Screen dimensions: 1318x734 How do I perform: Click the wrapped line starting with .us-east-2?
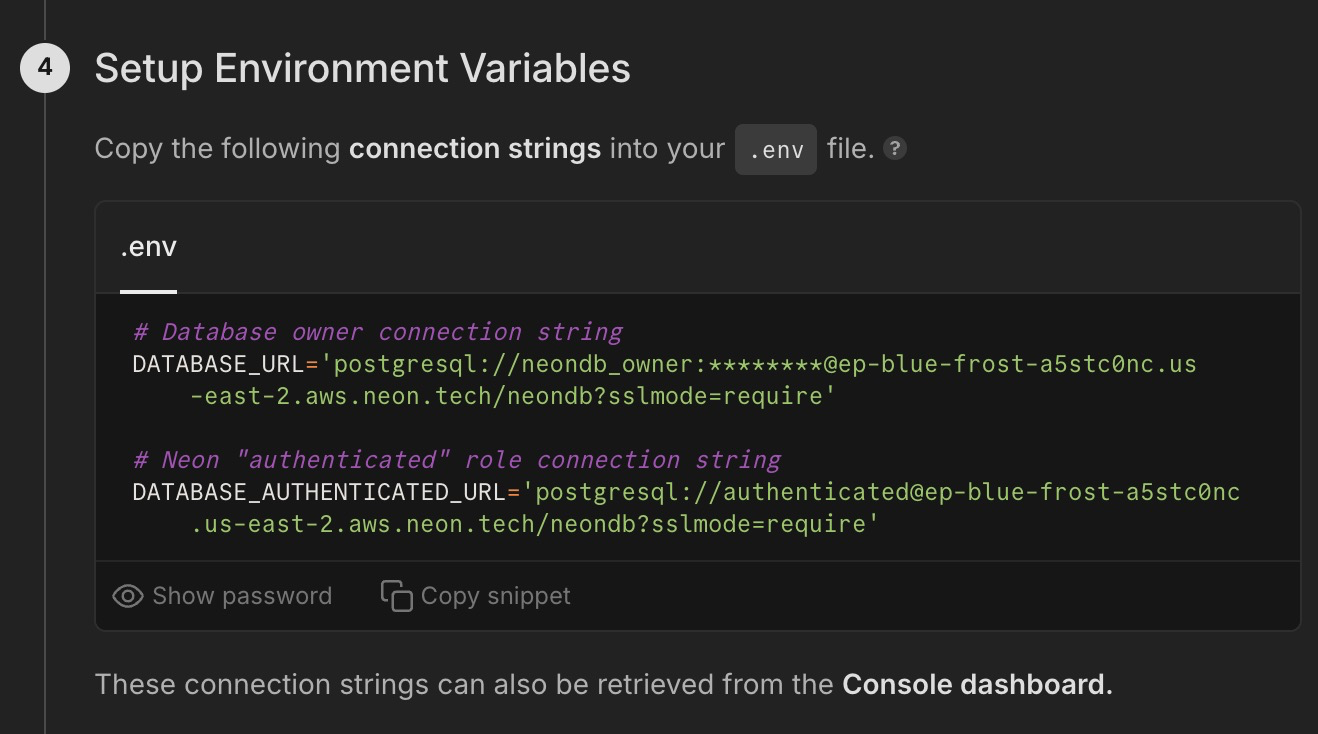coord(534,524)
